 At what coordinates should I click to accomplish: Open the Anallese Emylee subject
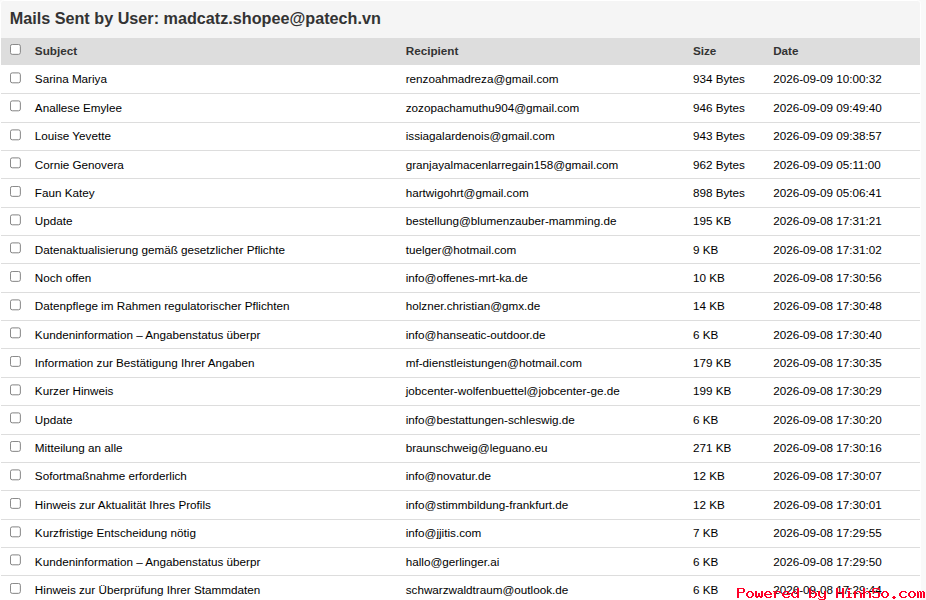78,108
